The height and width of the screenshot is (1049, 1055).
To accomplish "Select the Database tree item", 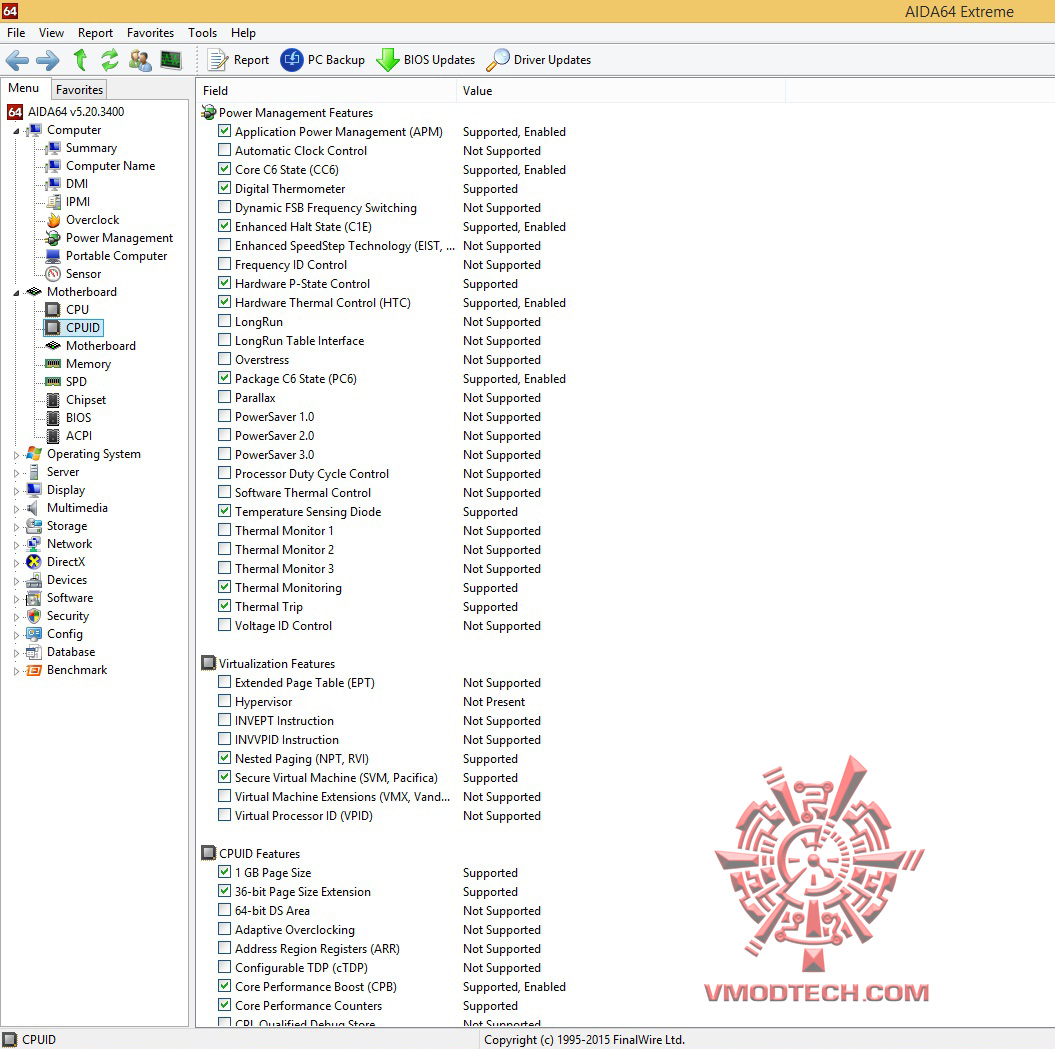I will [x=71, y=652].
